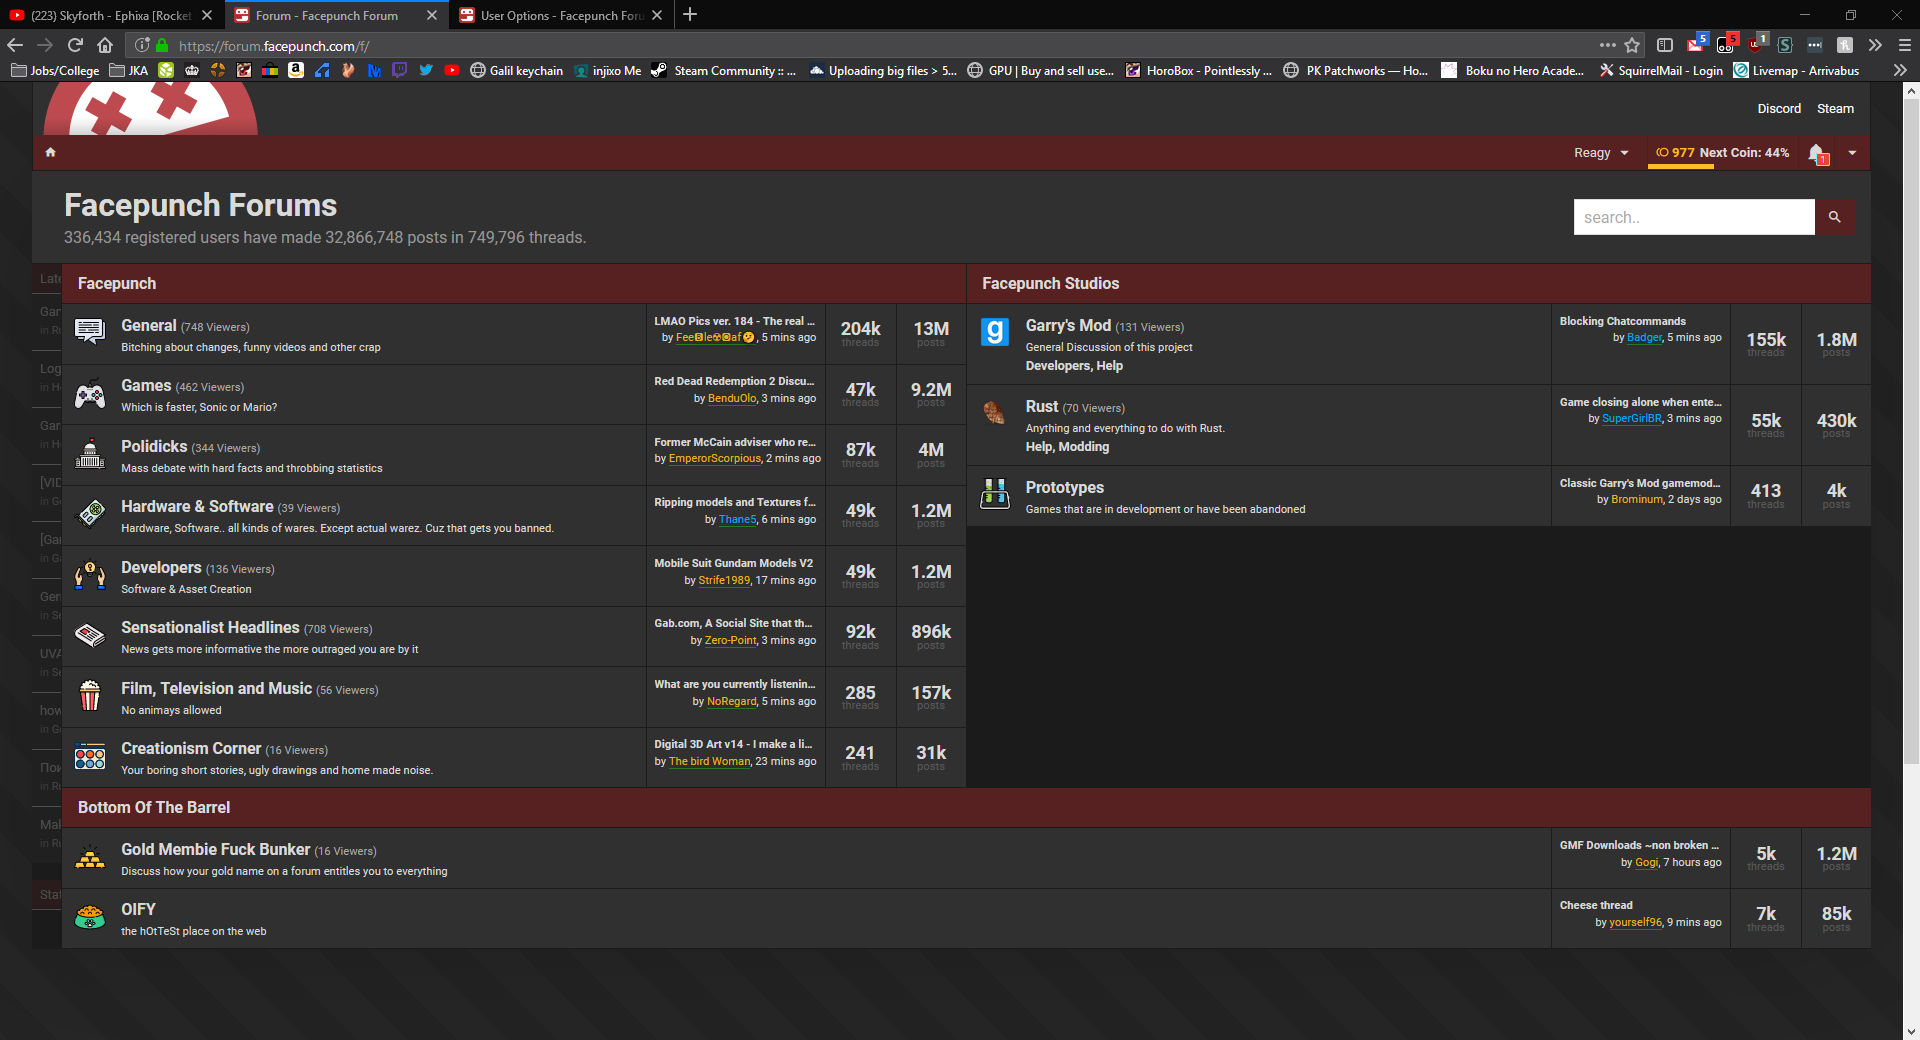Expand the dropdown arrow beside notification bell
This screenshot has height=1040, width=1920.
pyautogui.click(x=1852, y=153)
